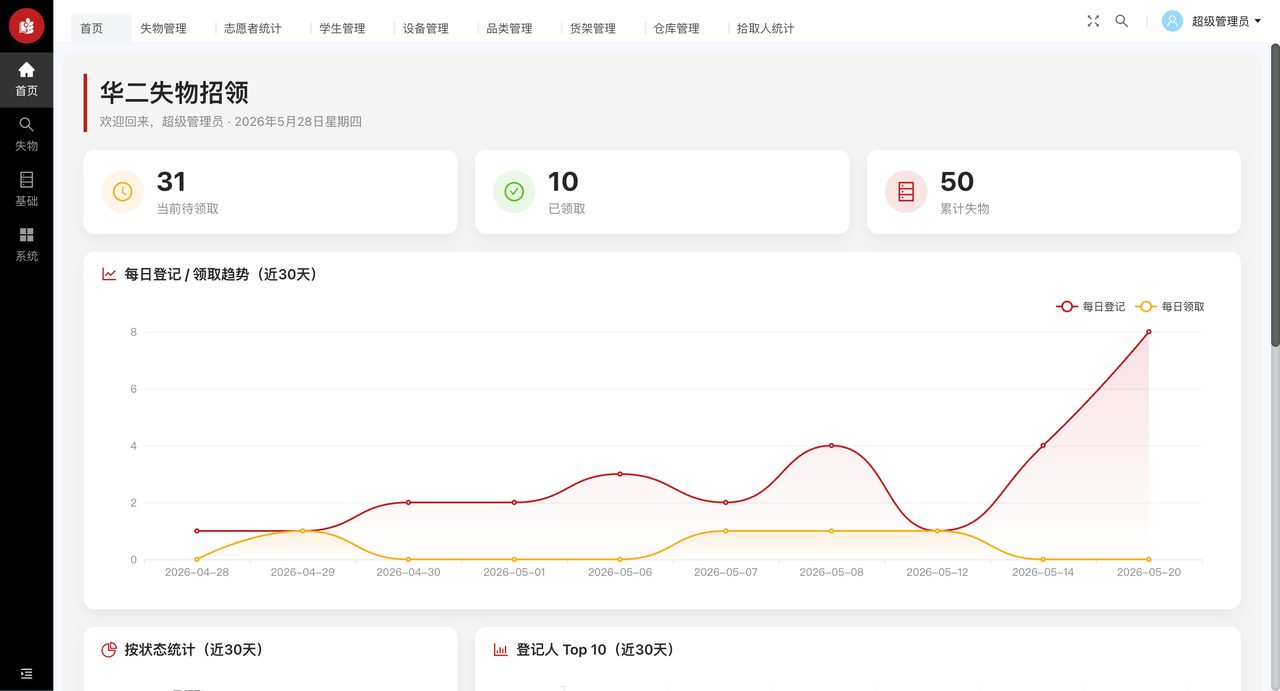Click the 已领取 card label

(567, 209)
